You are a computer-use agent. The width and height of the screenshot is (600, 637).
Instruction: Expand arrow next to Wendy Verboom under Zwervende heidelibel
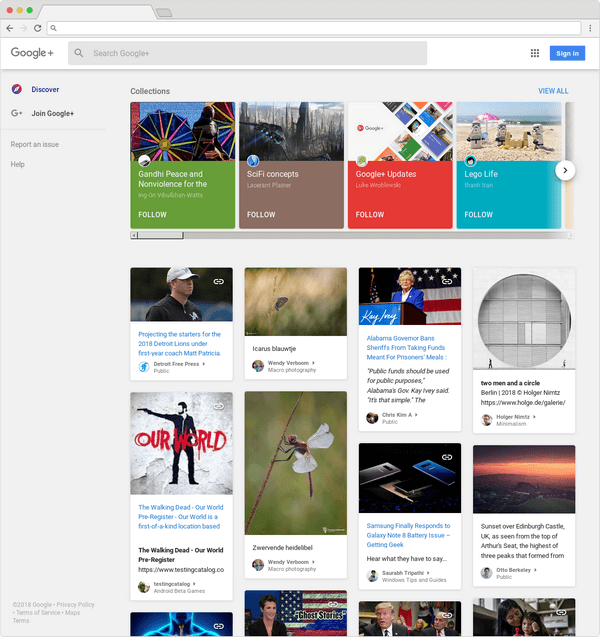(314, 562)
